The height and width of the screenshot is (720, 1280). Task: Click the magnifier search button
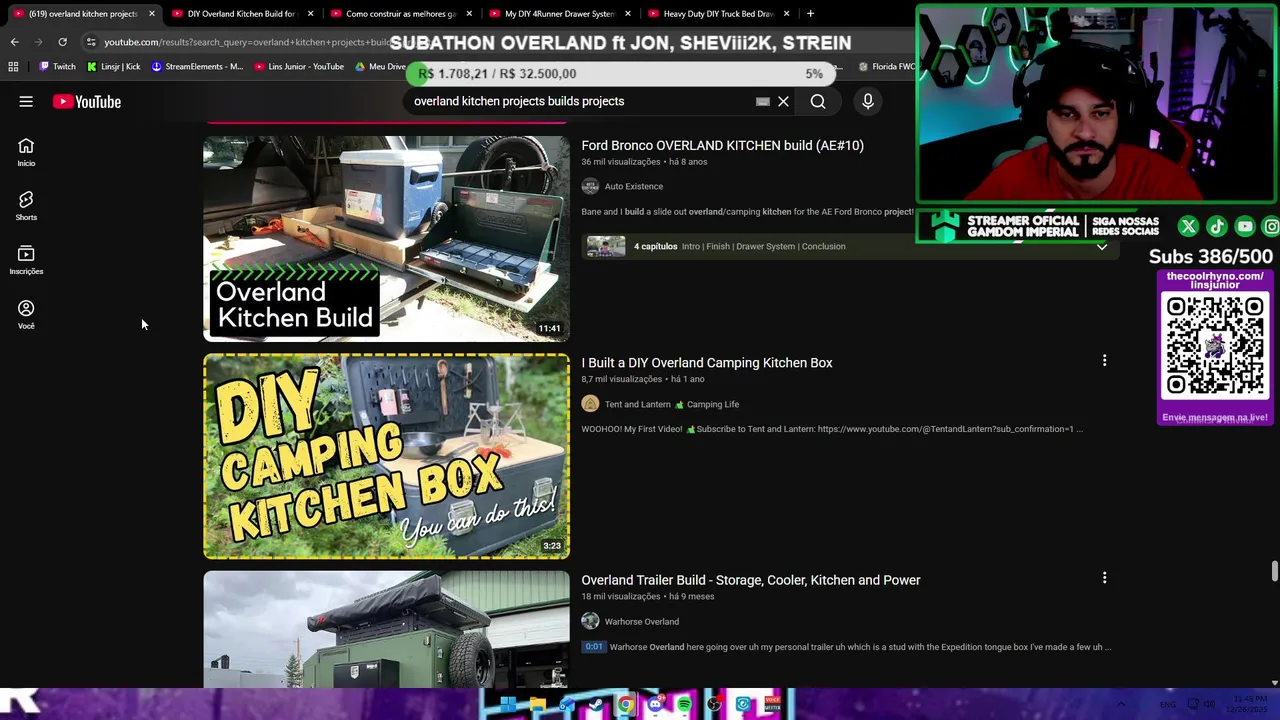click(x=818, y=101)
